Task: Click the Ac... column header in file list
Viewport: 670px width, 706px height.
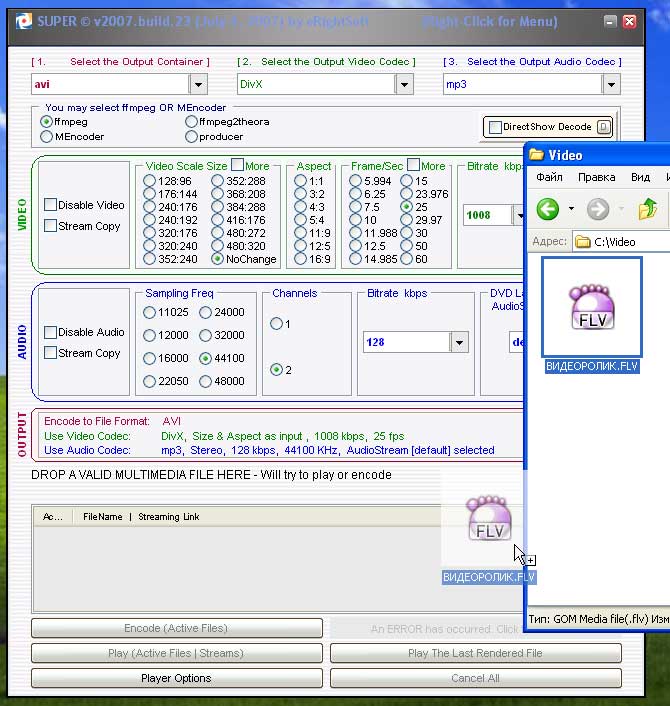Action: tap(52, 517)
